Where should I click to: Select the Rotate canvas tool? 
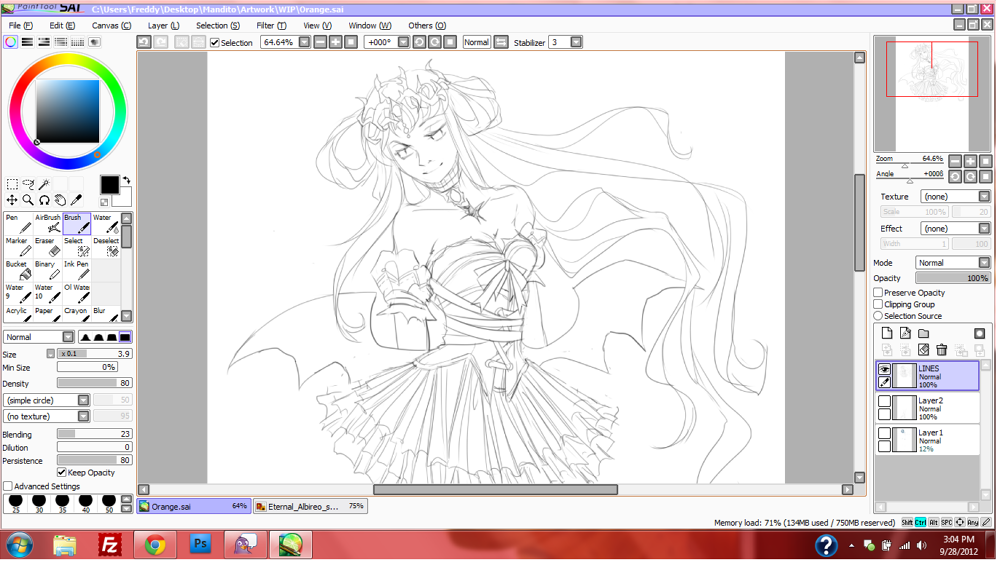tap(44, 201)
